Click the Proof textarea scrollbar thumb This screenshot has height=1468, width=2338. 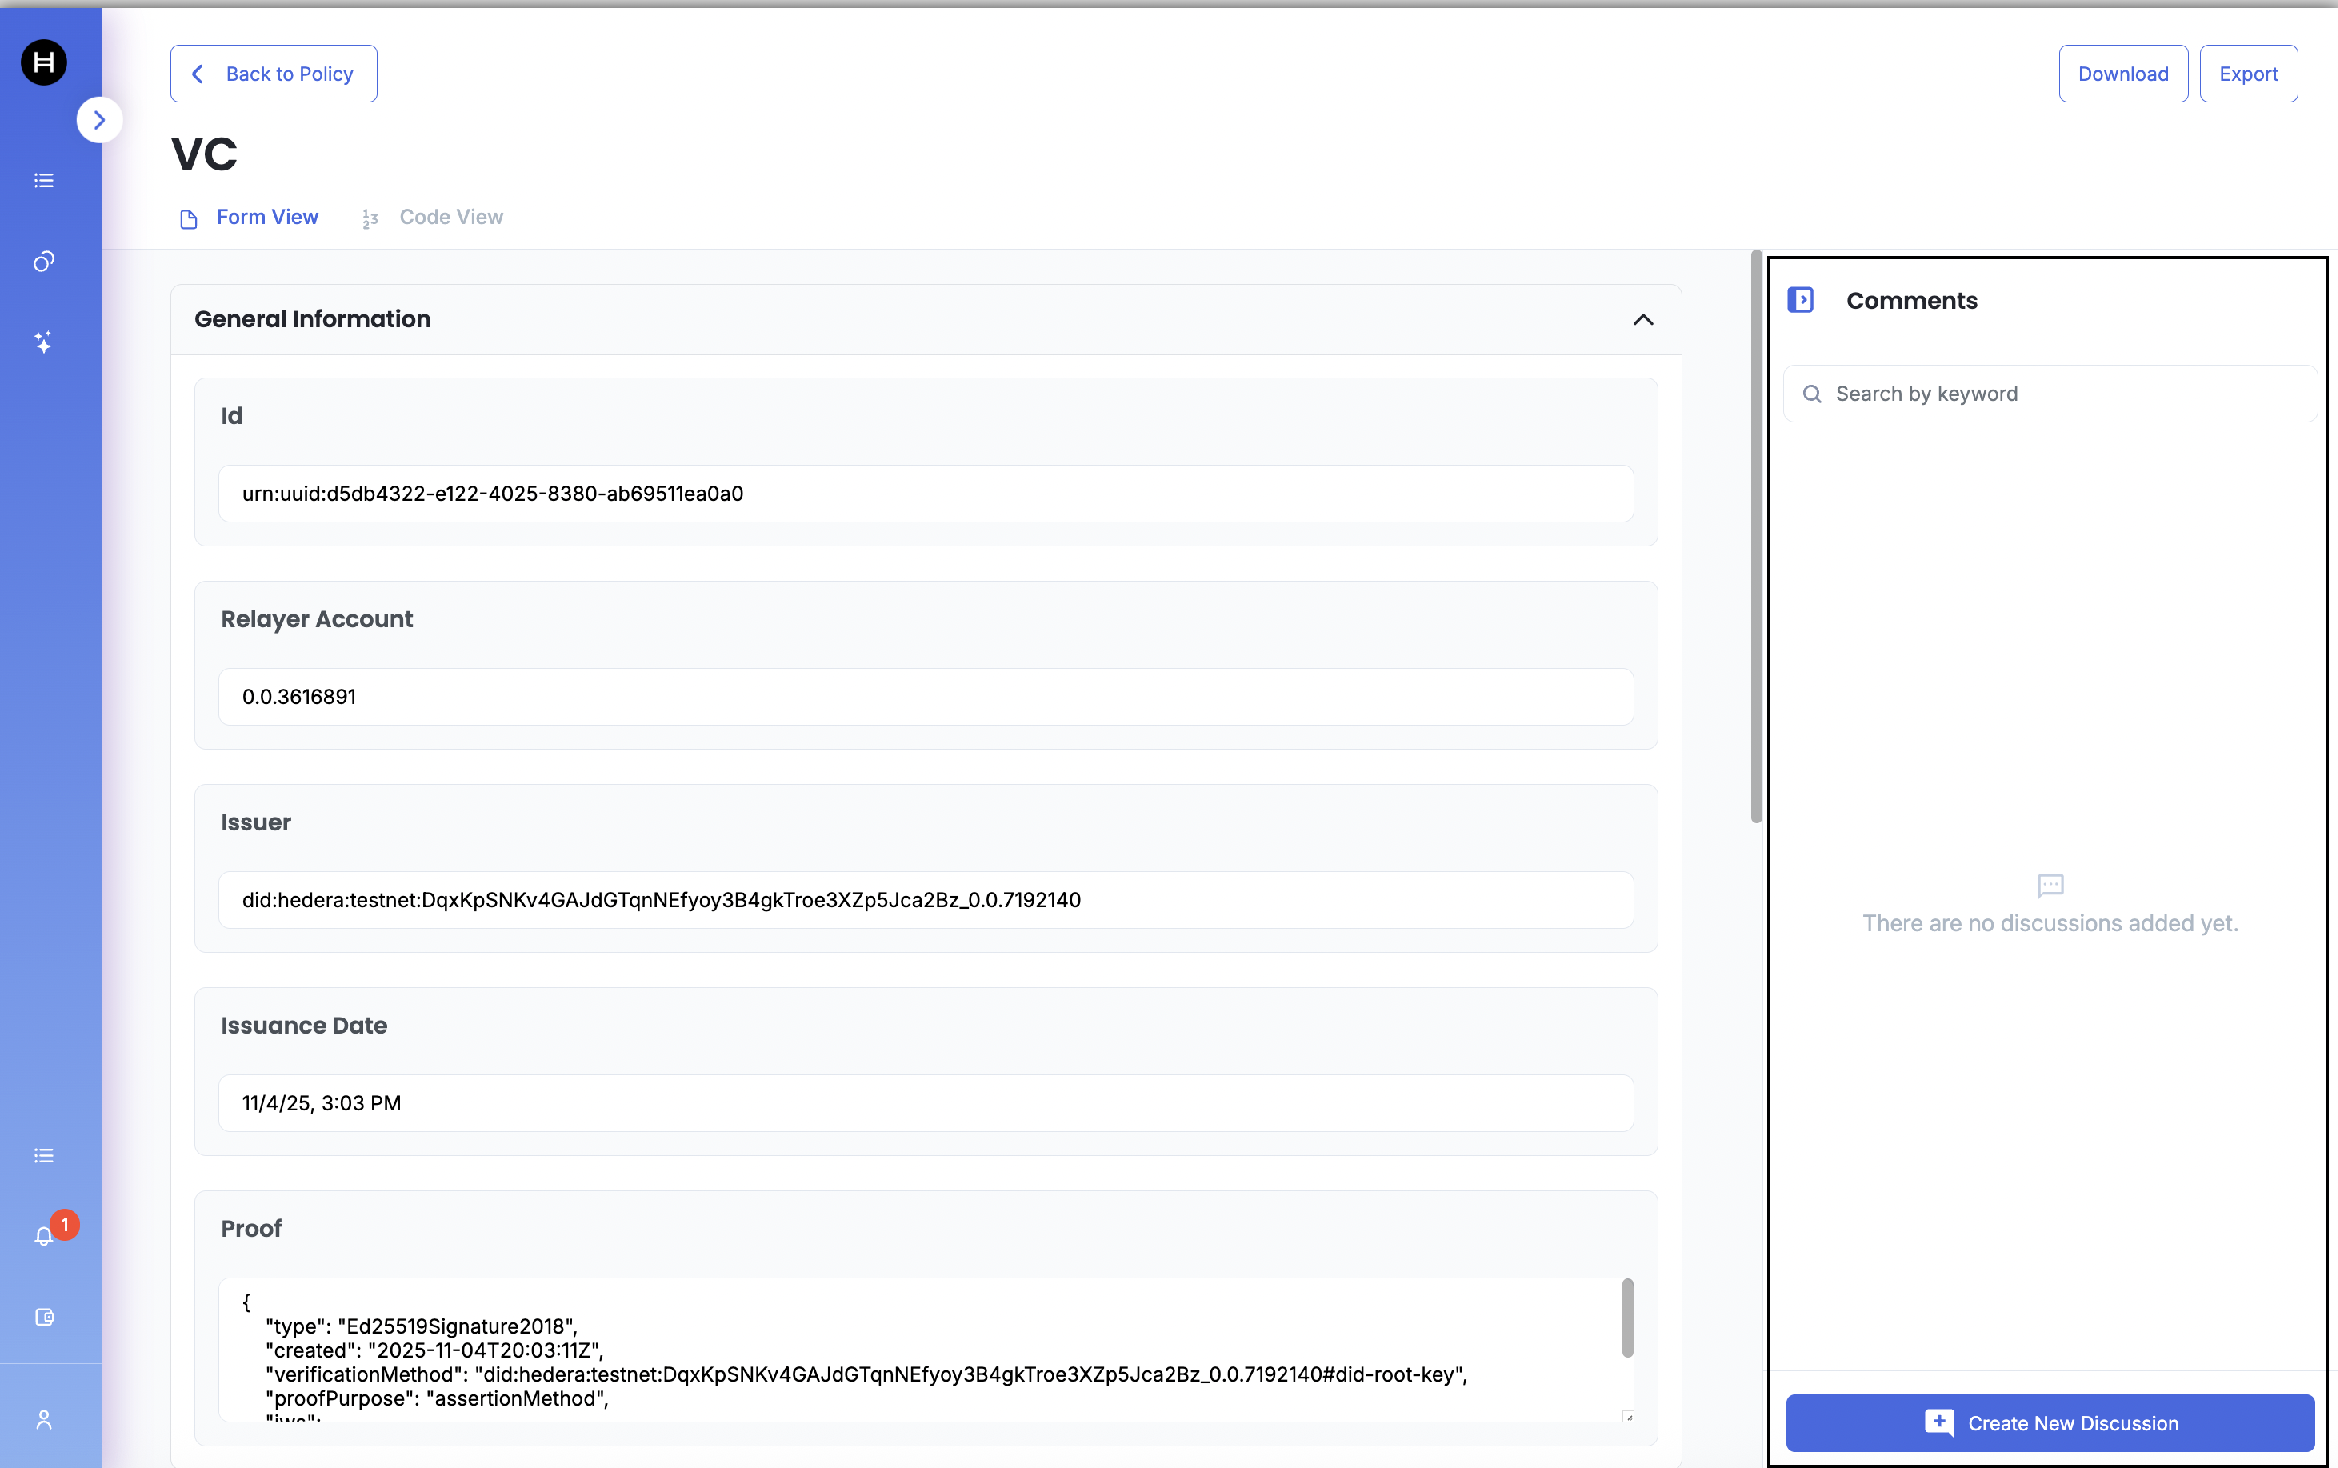click(1628, 1318)
